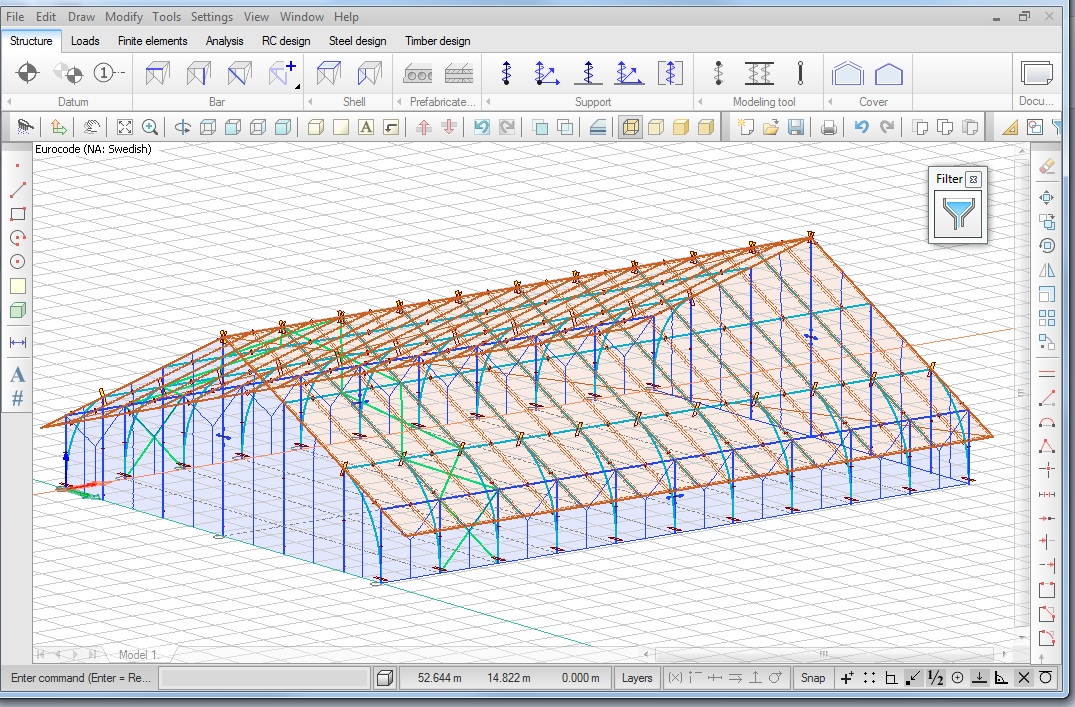This screenshot has width=1075, height=707.
Task: Switch to the Steel design tab
Action: pyautogui.click(x=357, y=41)
